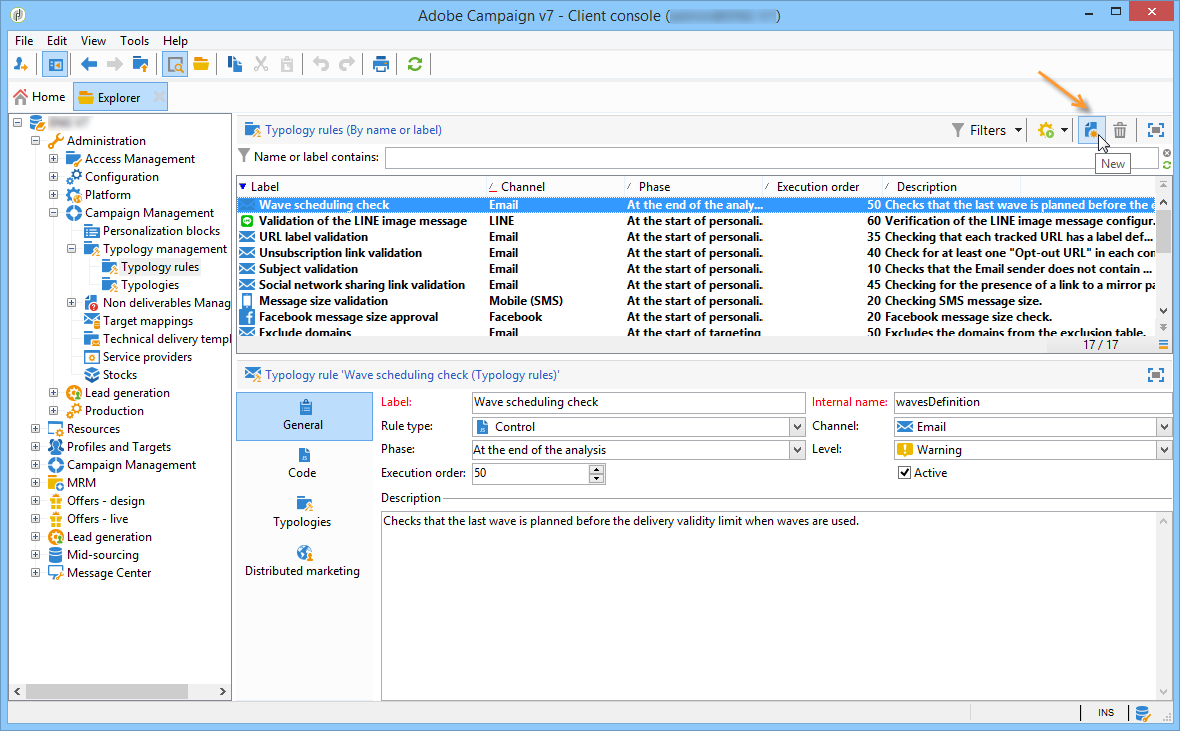Collapse the Administration tree node
1197x756 pixels.
pos(35,141)
